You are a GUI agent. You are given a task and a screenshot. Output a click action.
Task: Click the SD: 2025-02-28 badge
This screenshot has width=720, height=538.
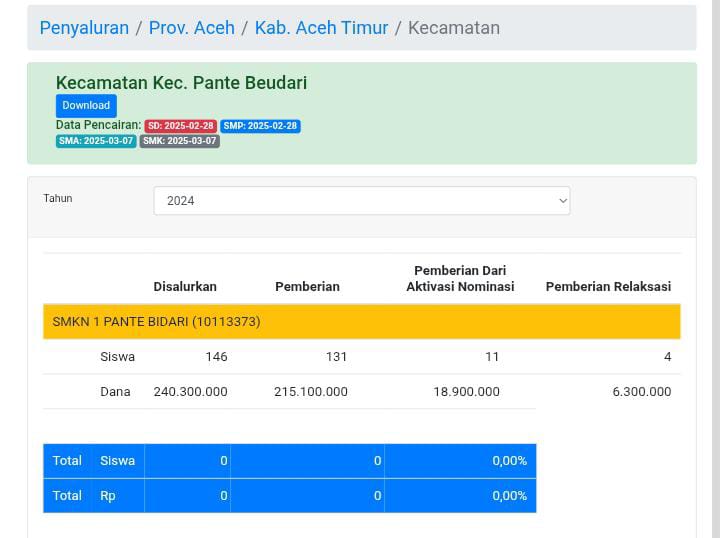coord(181,126)
